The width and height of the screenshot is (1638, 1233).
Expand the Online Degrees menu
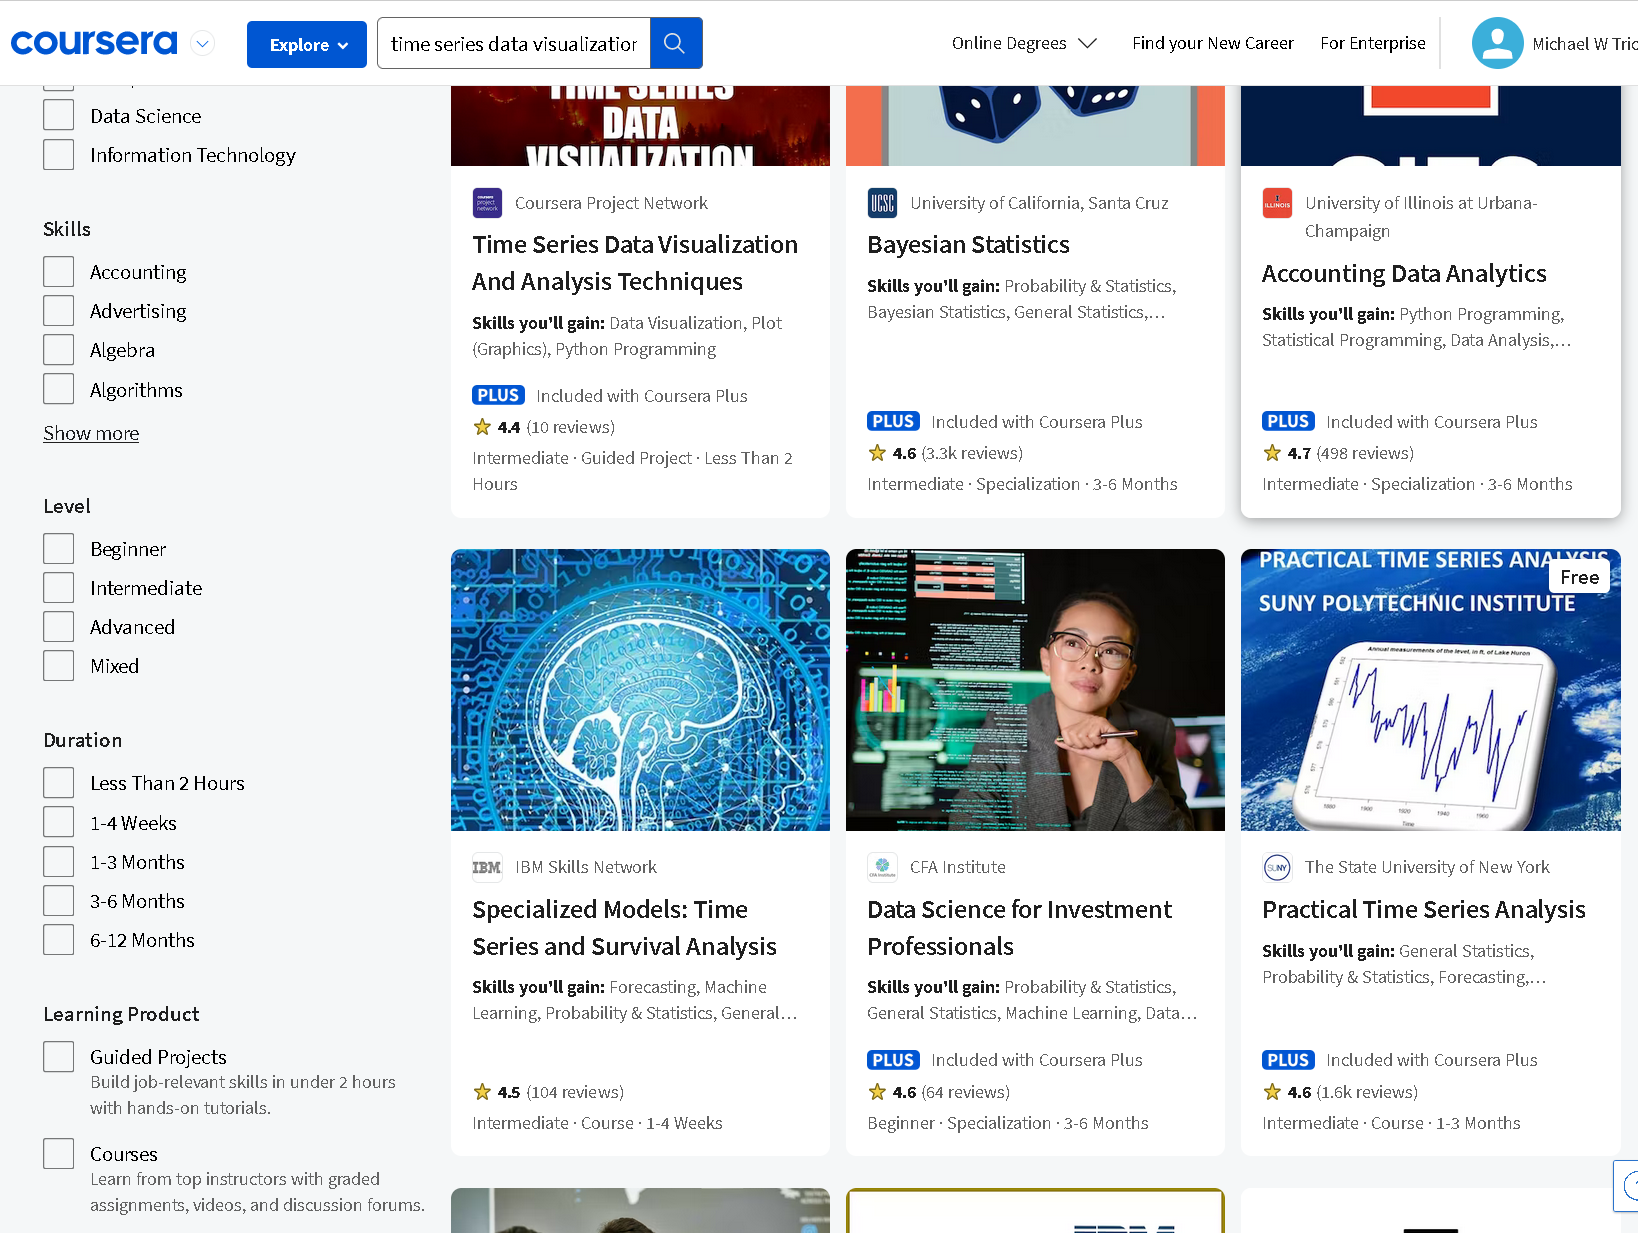click(x=1024, y=43)
